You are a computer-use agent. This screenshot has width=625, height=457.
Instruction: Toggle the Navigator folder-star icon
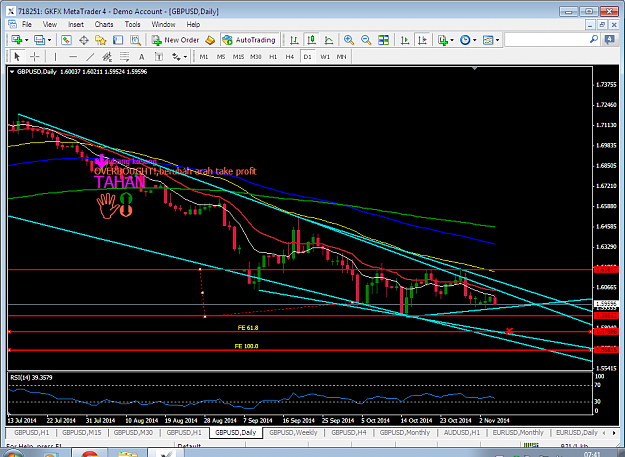(x=100, y=40)
